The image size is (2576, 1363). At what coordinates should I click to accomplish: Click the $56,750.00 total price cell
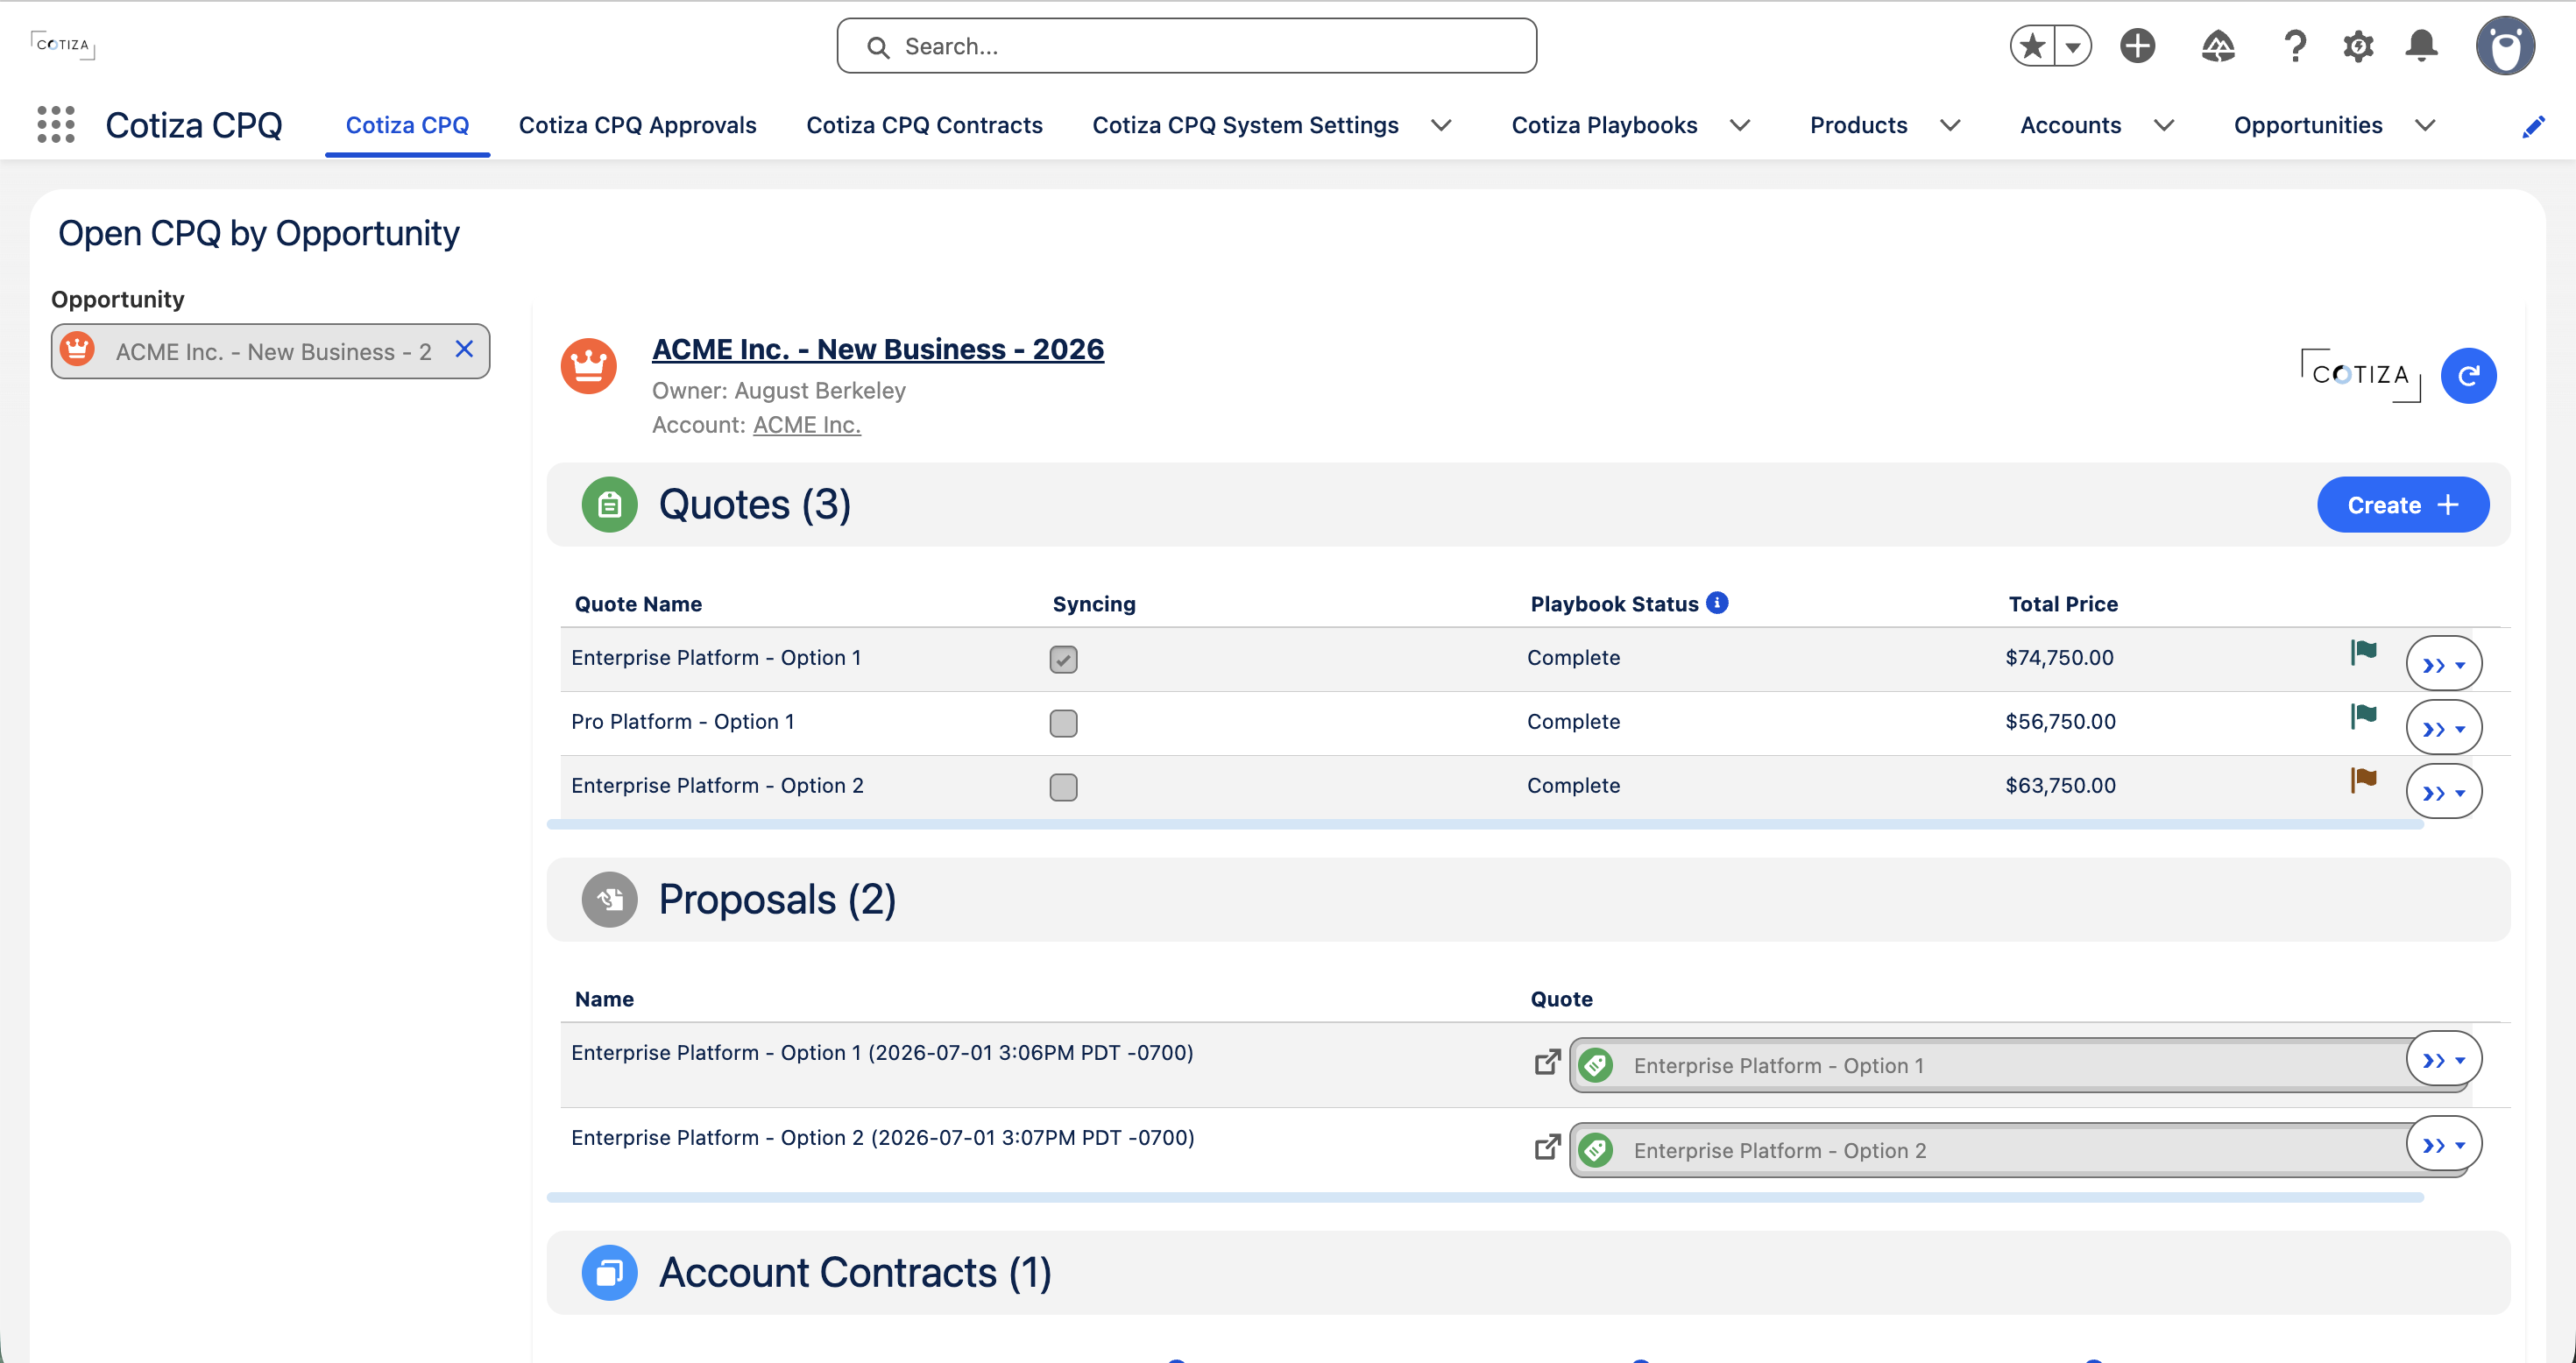click(x=2060, y=722)
